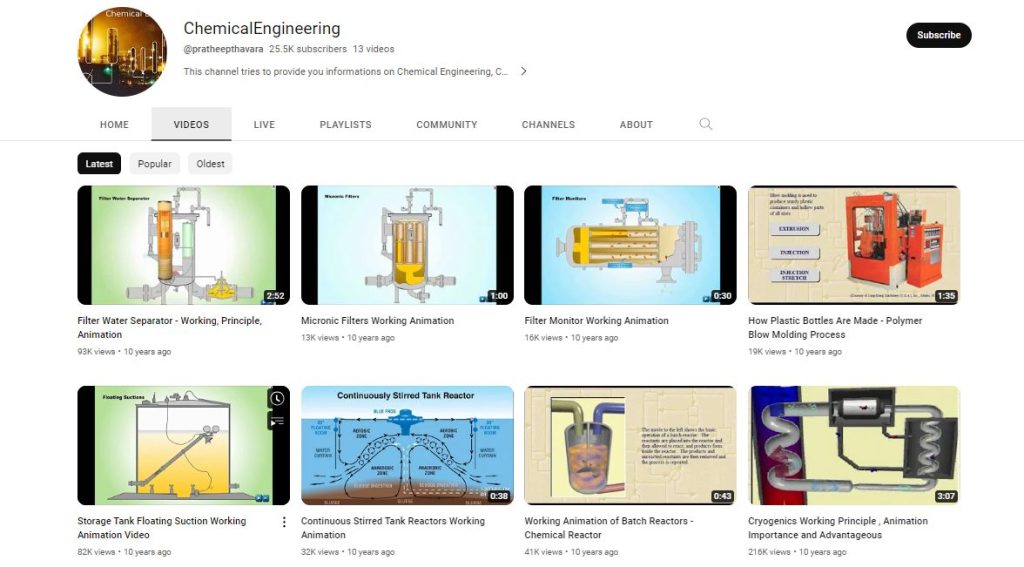Play the Filter Monitor thumbnail
Image resolution: width=1024 pixels, height=567 pixels.
(630, 245)
